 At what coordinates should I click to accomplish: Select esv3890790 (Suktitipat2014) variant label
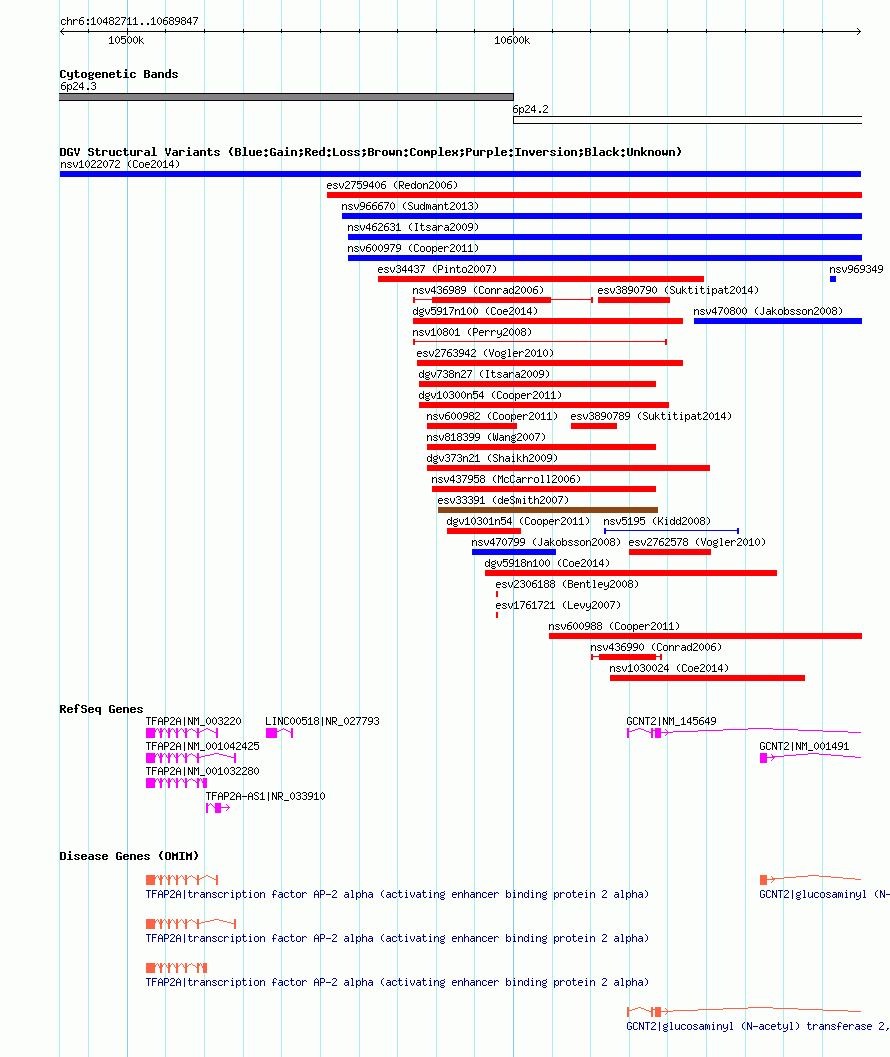tap(678, 290)
